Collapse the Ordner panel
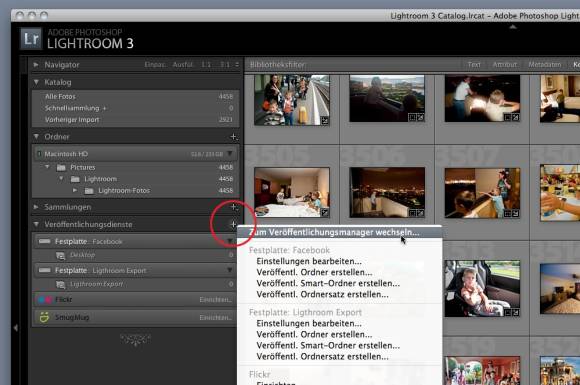Image resolution: width=580 pixels, height=385 pixels. pyautogui.click(x=36, y=136)
